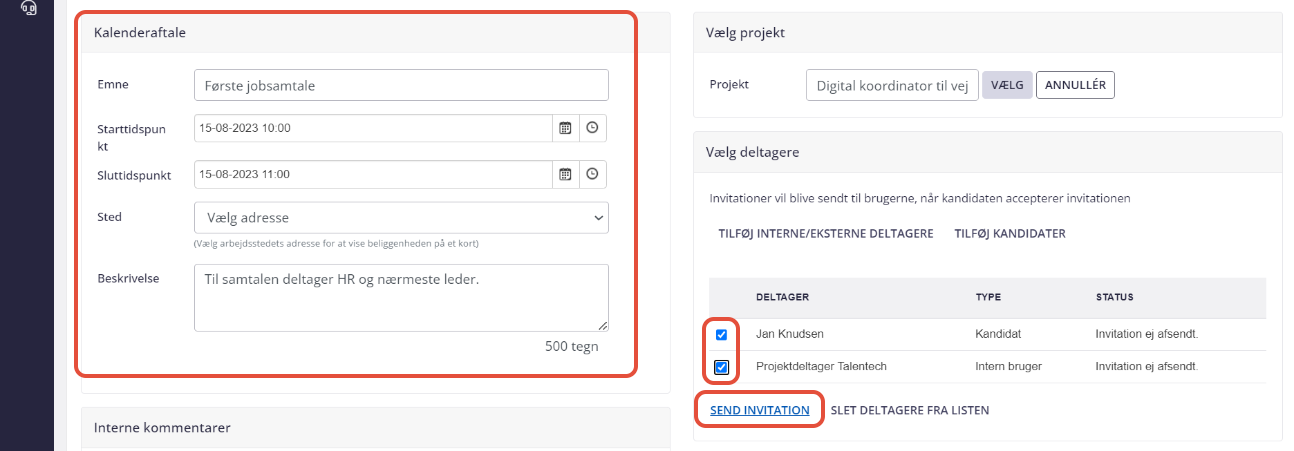The image size is (1294, 451).
Task: Click the Emne subject input field
Action: [x=401, y=85]
